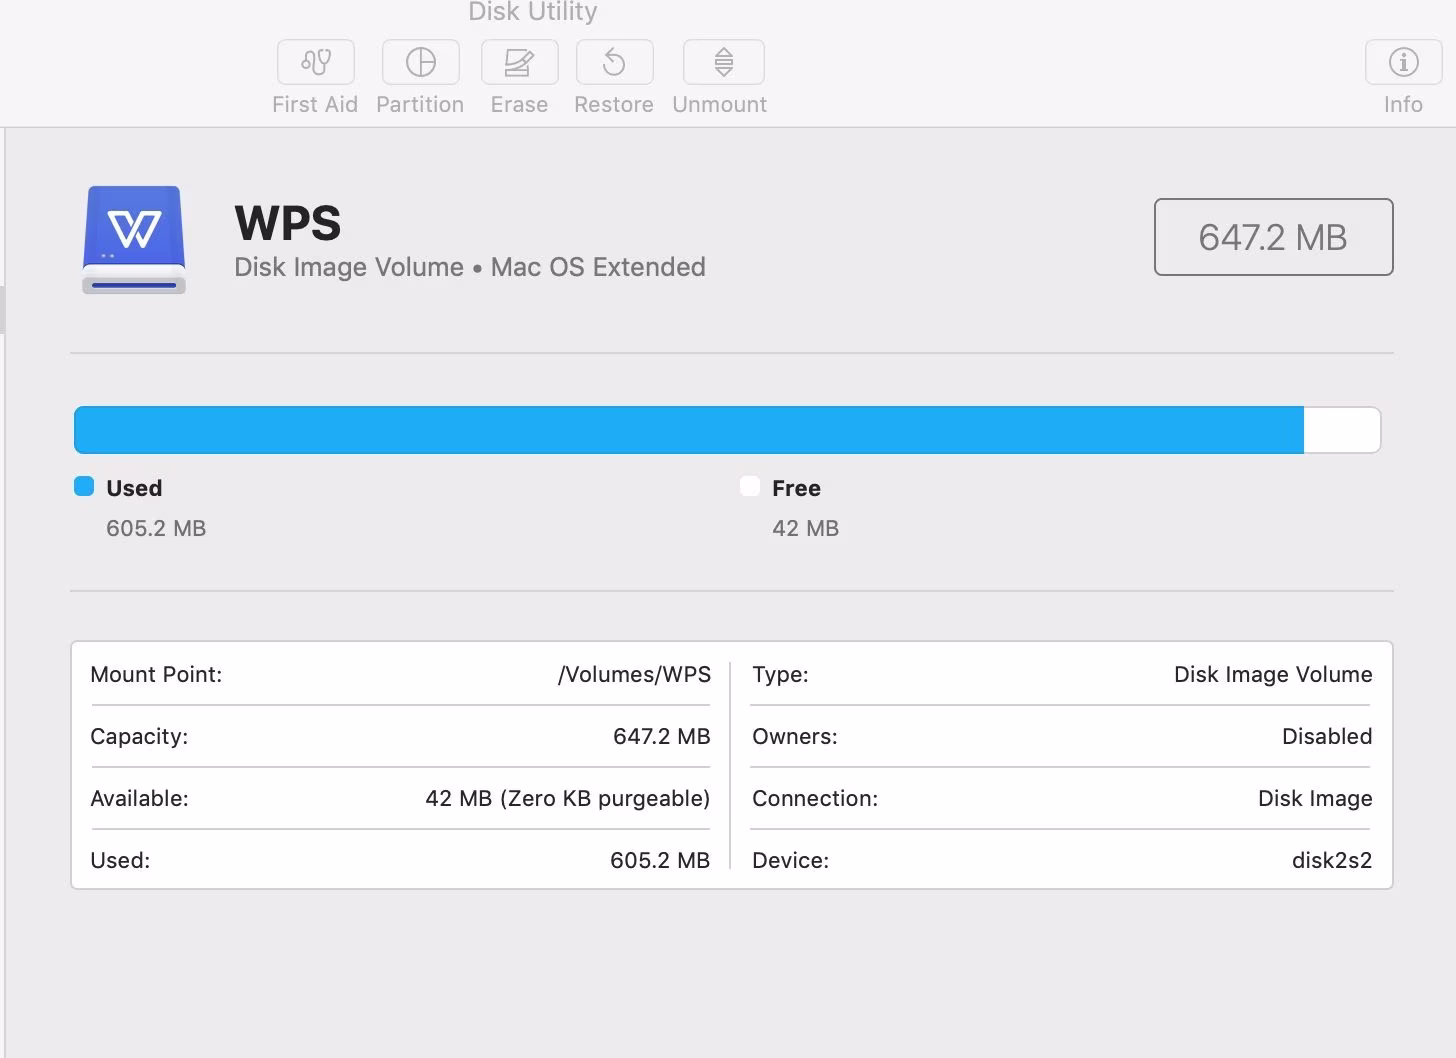Click the Mount Point label
This screenshot has width=1456, height=1058.
[x=156, y=674]
